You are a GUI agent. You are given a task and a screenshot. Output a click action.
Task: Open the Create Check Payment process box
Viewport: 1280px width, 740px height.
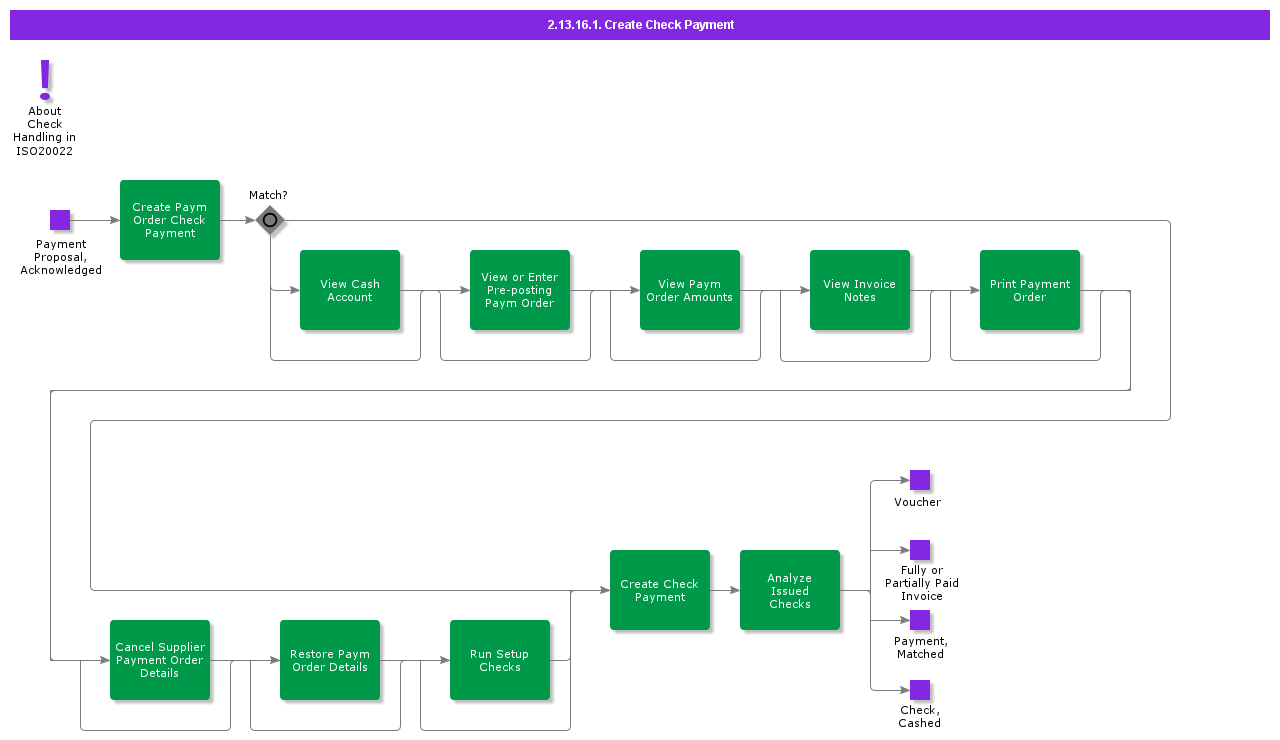click(660, 590)
